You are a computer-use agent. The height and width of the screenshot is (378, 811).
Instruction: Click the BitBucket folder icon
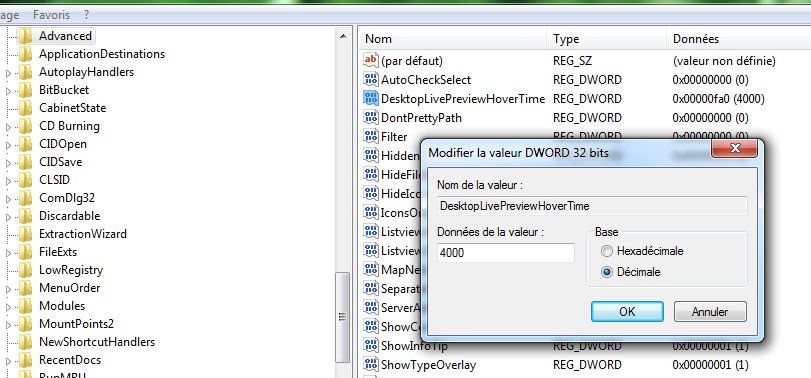coord(25,90)
